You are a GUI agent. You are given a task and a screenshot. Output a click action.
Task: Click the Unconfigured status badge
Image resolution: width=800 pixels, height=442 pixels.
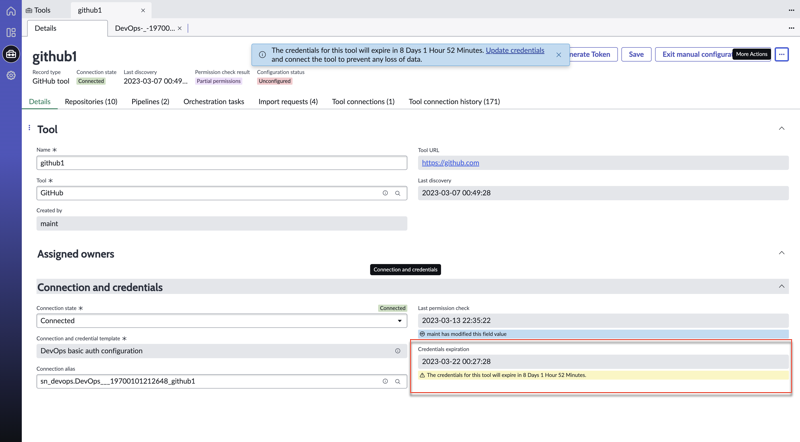click(x=274, y=81)
